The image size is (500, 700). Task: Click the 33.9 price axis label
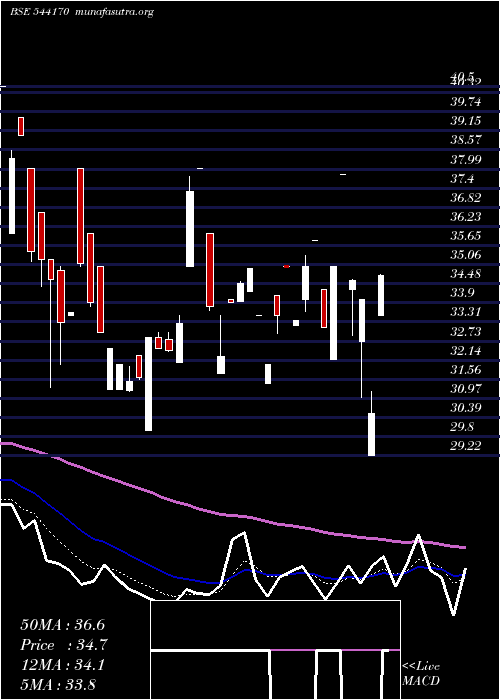(462, 293)
